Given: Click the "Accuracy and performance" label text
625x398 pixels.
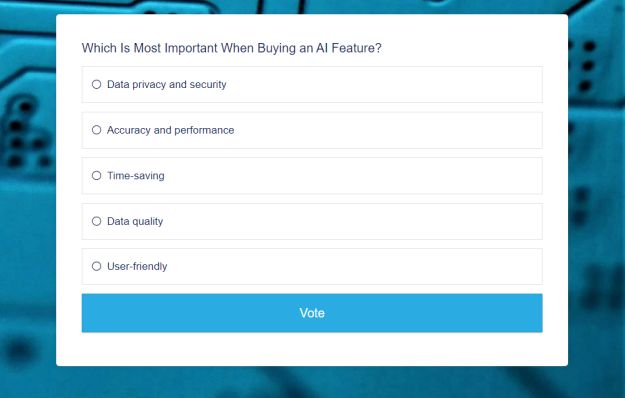Looking at the screenshot, I should [171, 130].
